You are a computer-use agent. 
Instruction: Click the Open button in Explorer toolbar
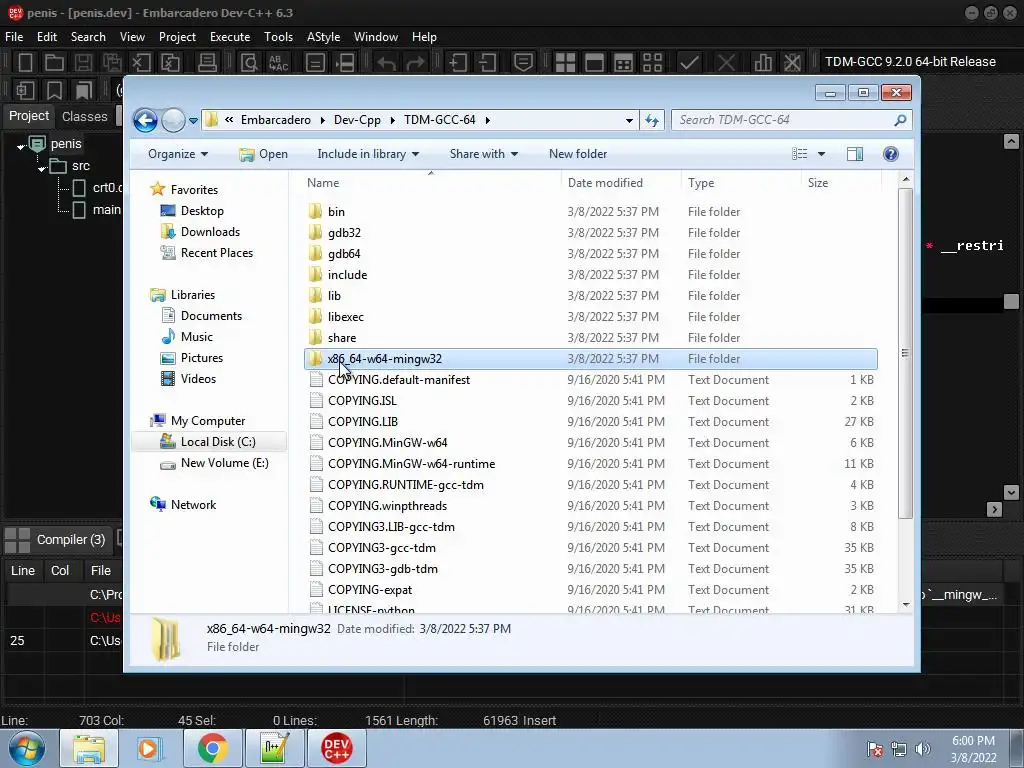pos(263,154)
